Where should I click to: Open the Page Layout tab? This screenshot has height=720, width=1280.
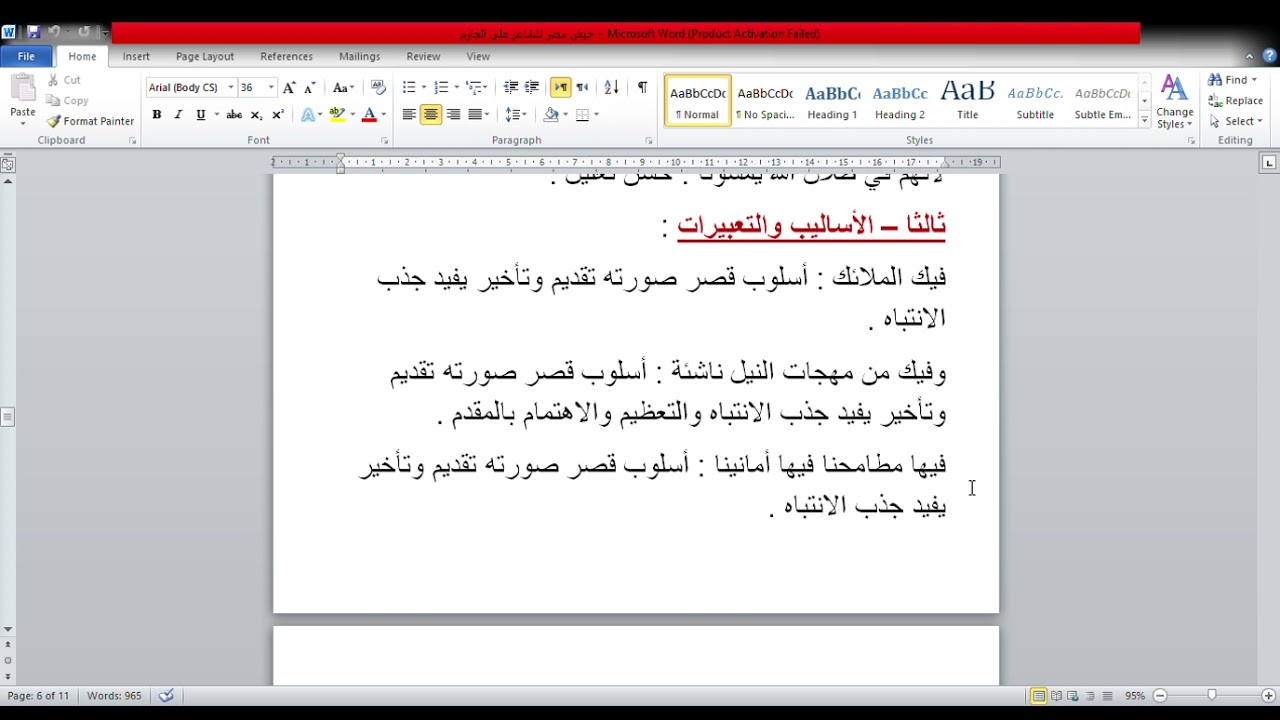point(205,57)
